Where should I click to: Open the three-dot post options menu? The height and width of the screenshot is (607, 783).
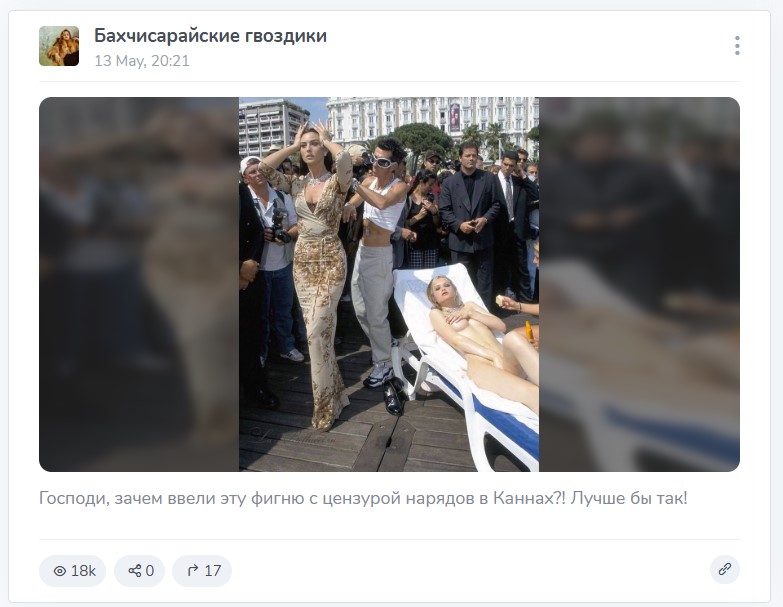tap(737, 45)
